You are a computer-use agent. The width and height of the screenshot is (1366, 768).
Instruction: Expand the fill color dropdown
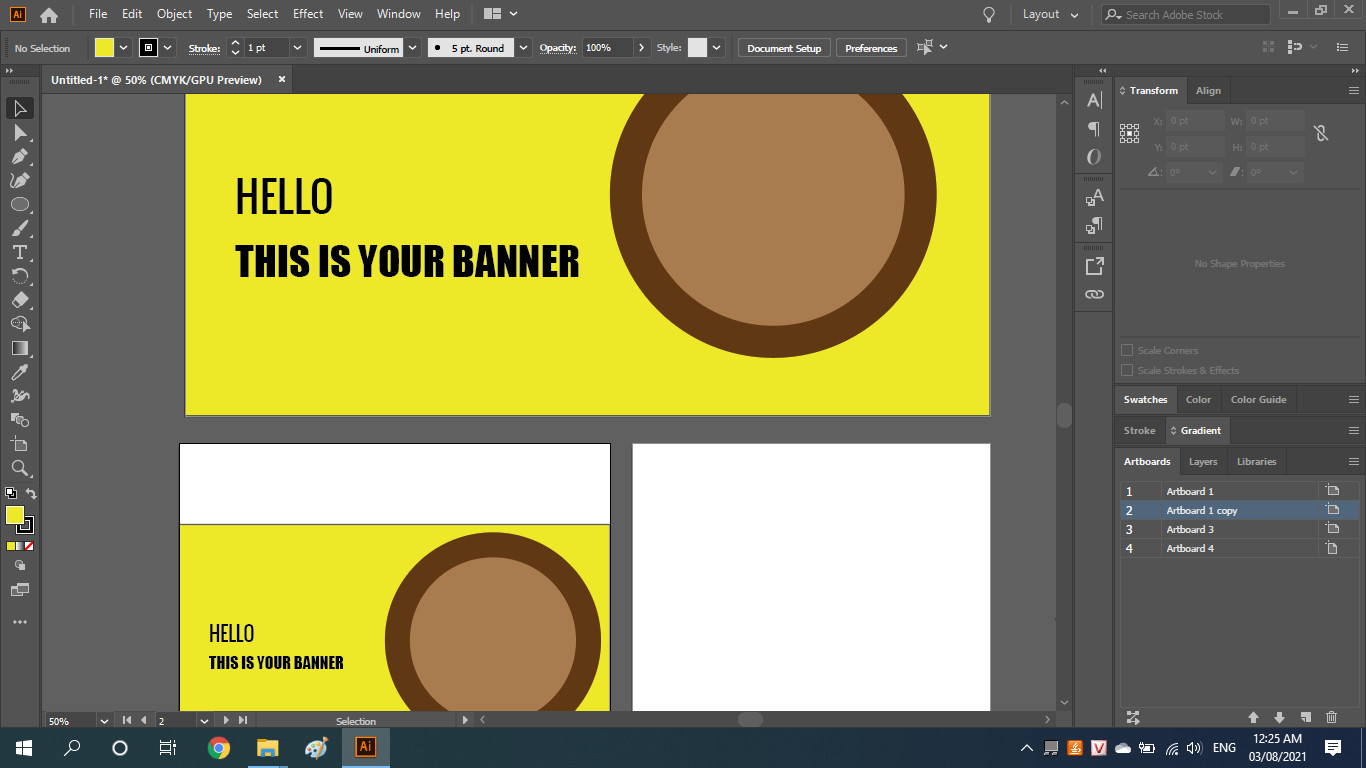tap(124, 48)
